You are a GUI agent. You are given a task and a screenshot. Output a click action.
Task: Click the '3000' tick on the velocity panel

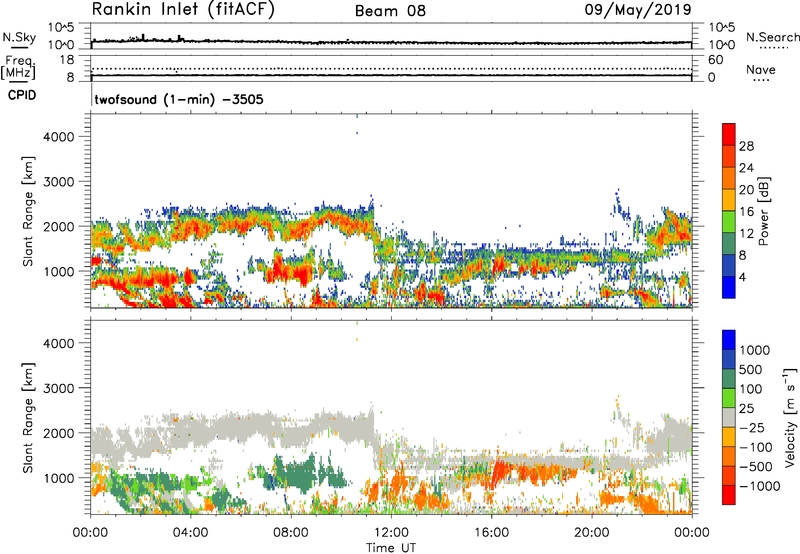(59, 388)
